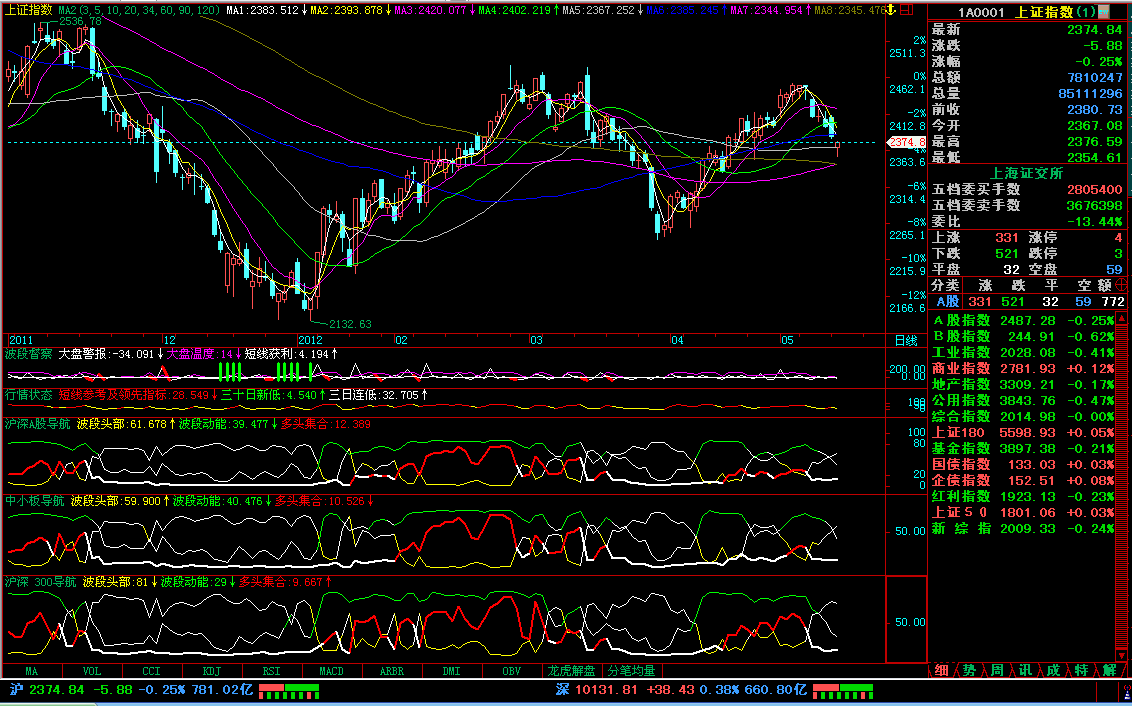1132x706 pixels.
Task: Click the small pink tag beside 上证指数(1)
Action: point(1104,12)
